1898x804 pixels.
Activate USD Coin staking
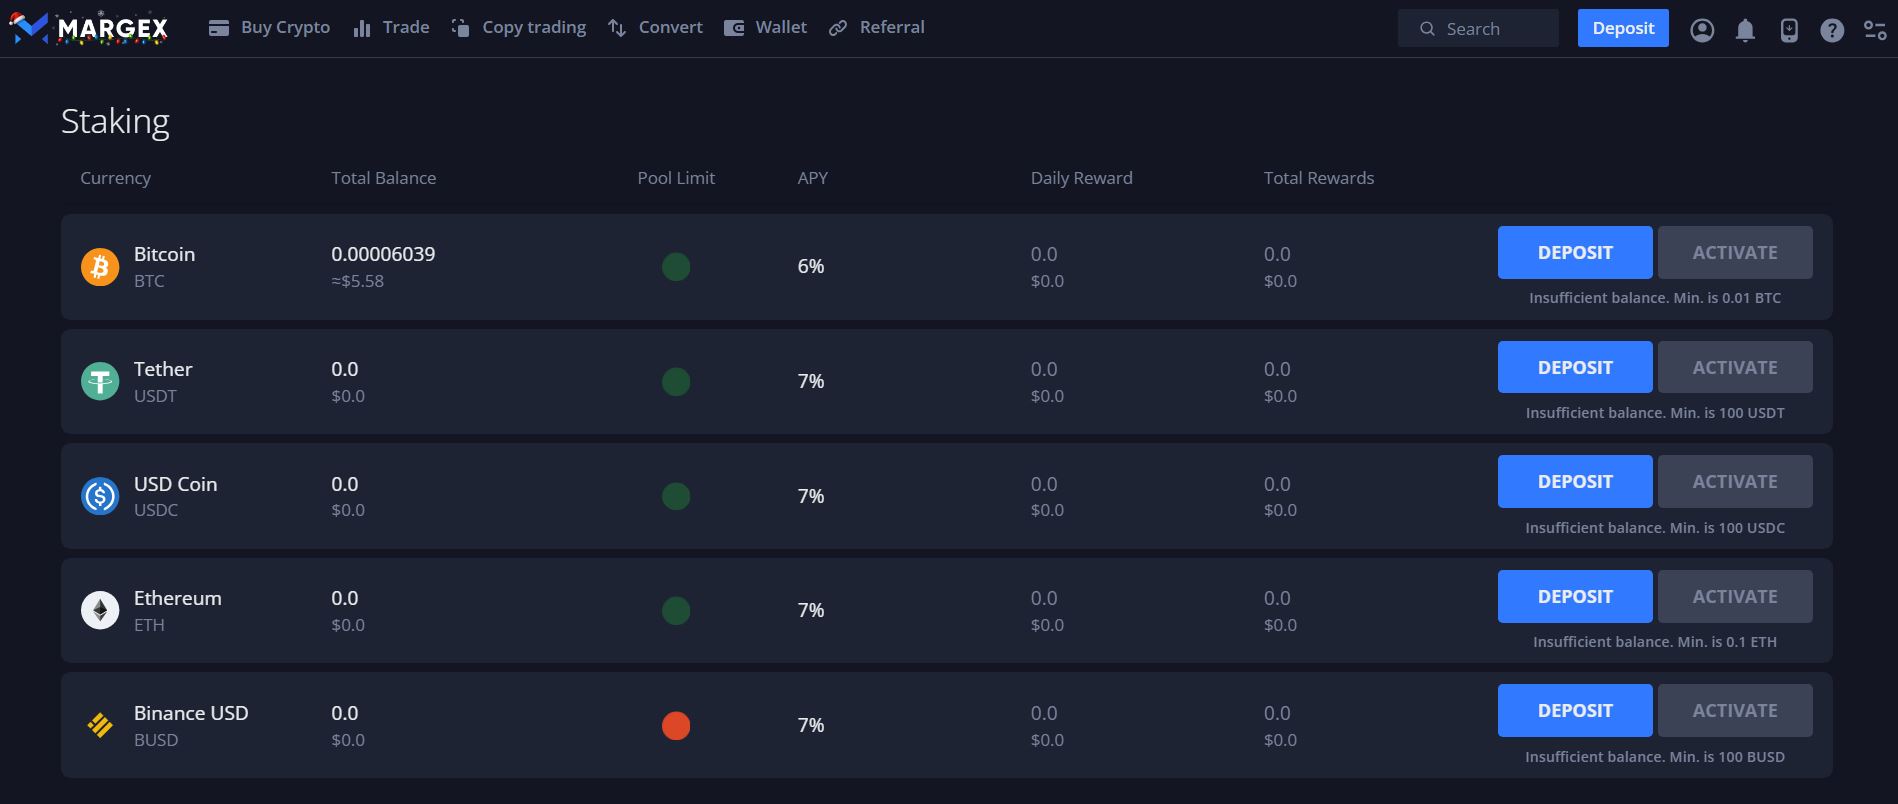tap(1735, 481)
